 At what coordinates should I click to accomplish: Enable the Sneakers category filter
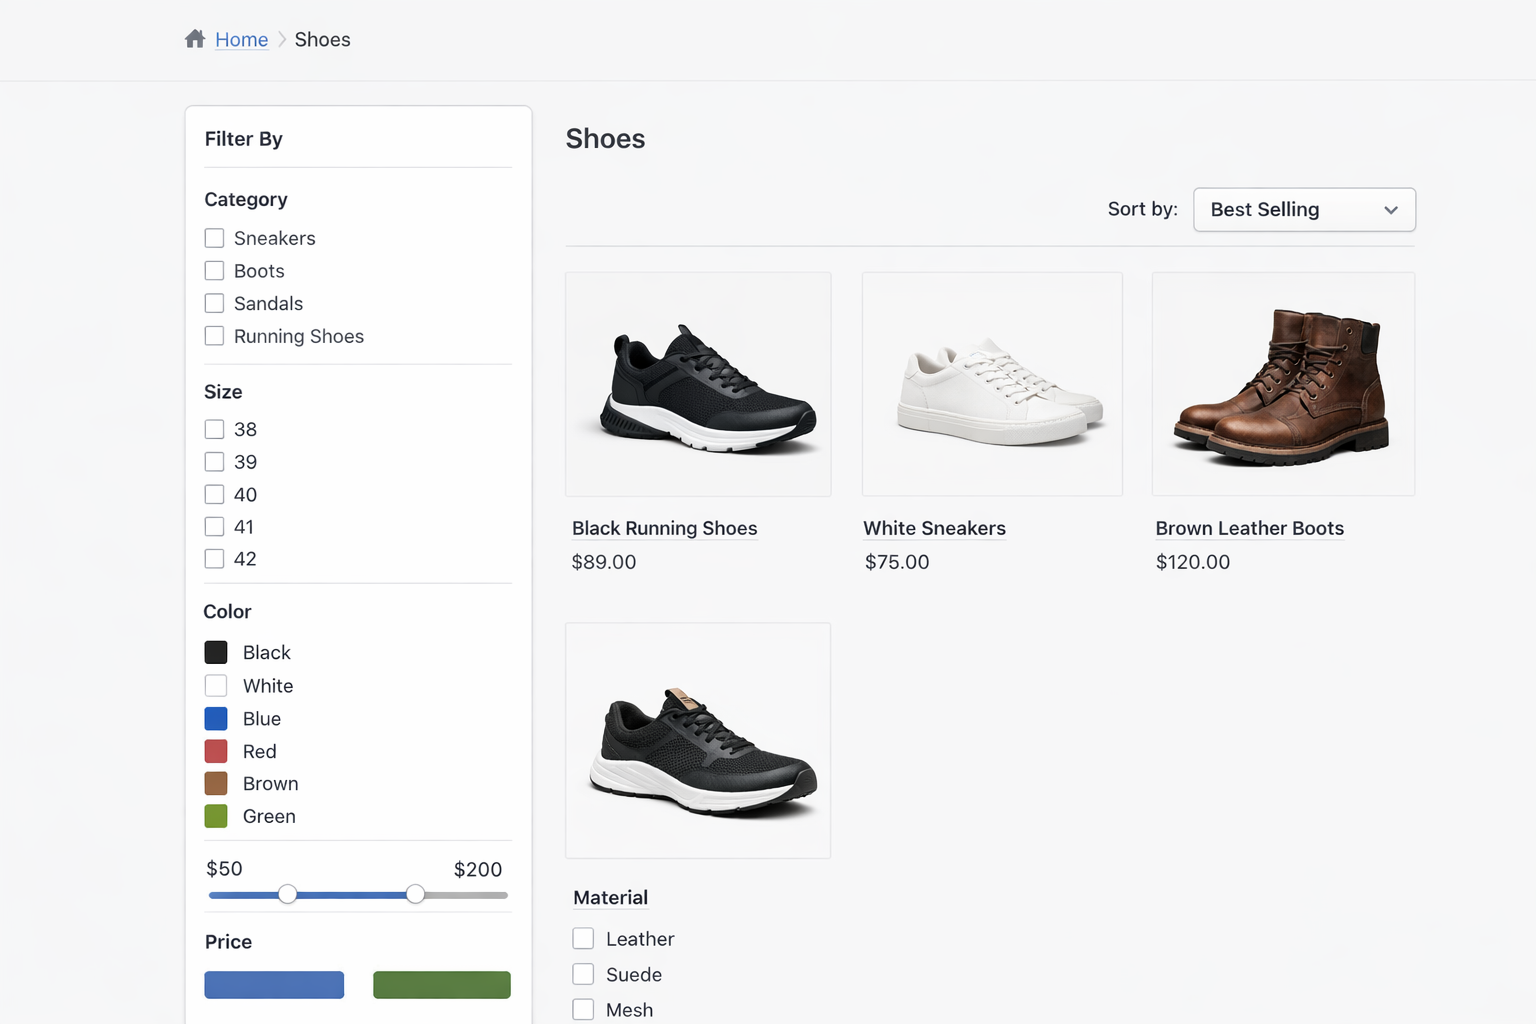(214, 238)
